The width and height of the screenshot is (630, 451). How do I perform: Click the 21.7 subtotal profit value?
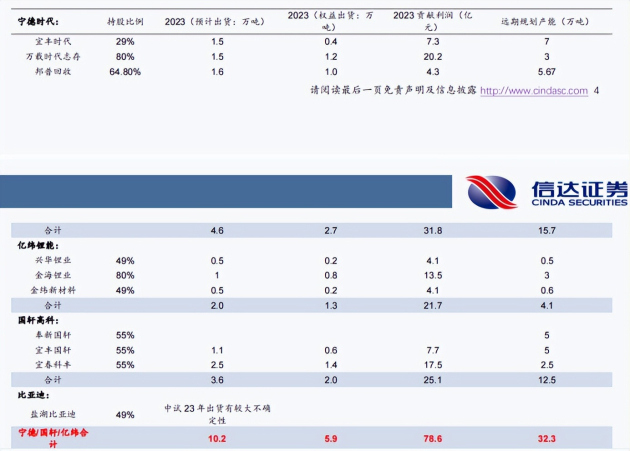tap(433, 306)
